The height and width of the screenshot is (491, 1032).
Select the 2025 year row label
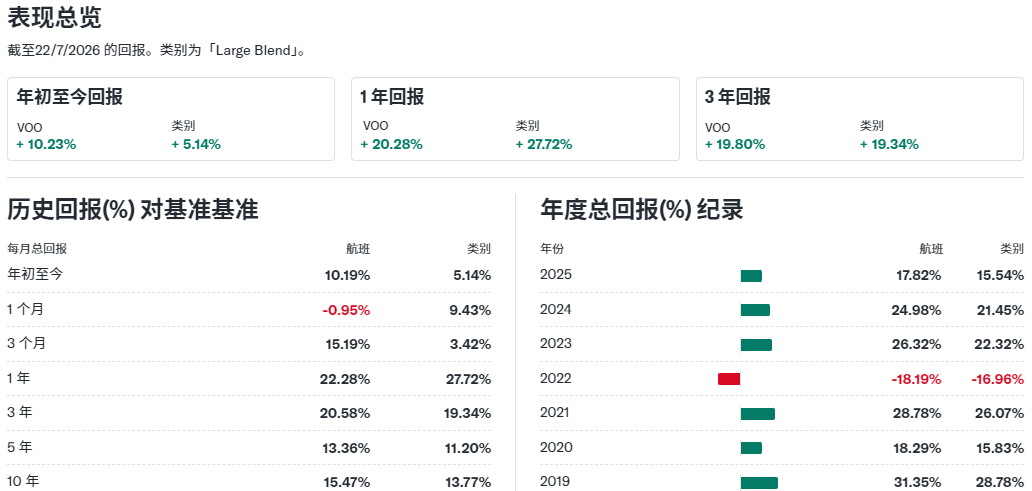pos(556,274)
